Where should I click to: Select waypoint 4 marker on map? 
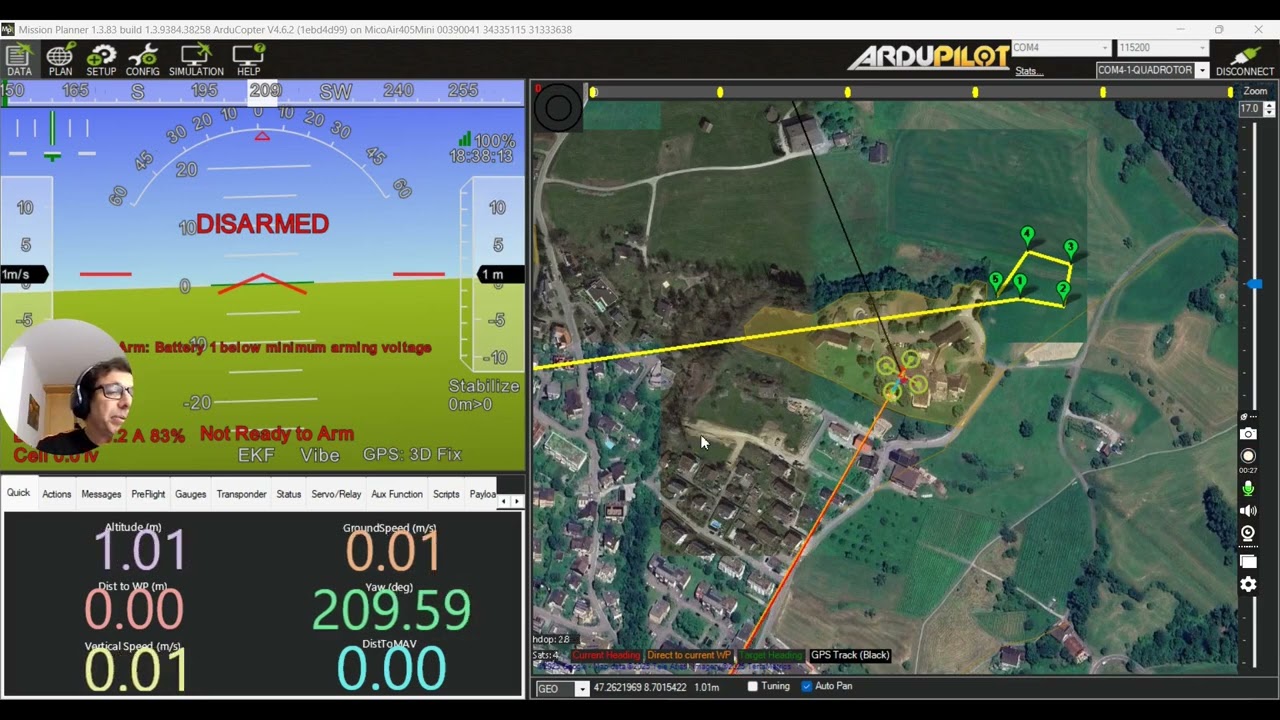1027,235
